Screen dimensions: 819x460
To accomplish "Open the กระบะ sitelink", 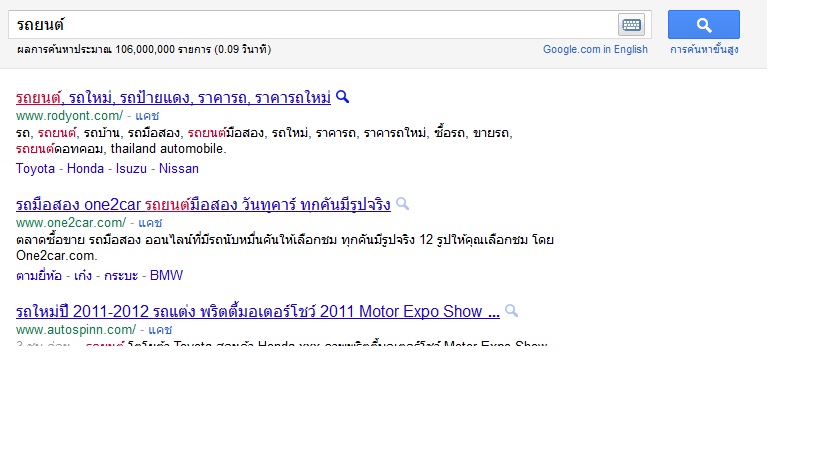I will tap(121, 276).
